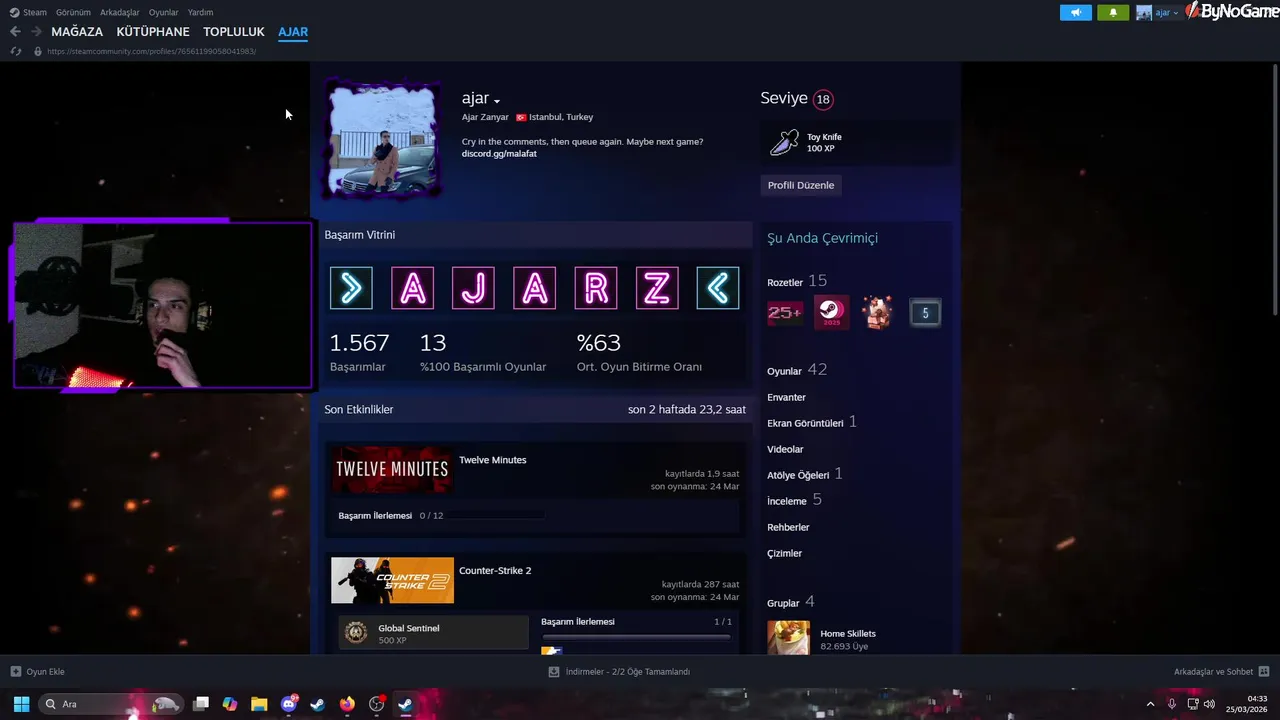This screenshot has width=1280, height=720.
Task: Click the profile URL address field
Action: click(x=151, y=51)
